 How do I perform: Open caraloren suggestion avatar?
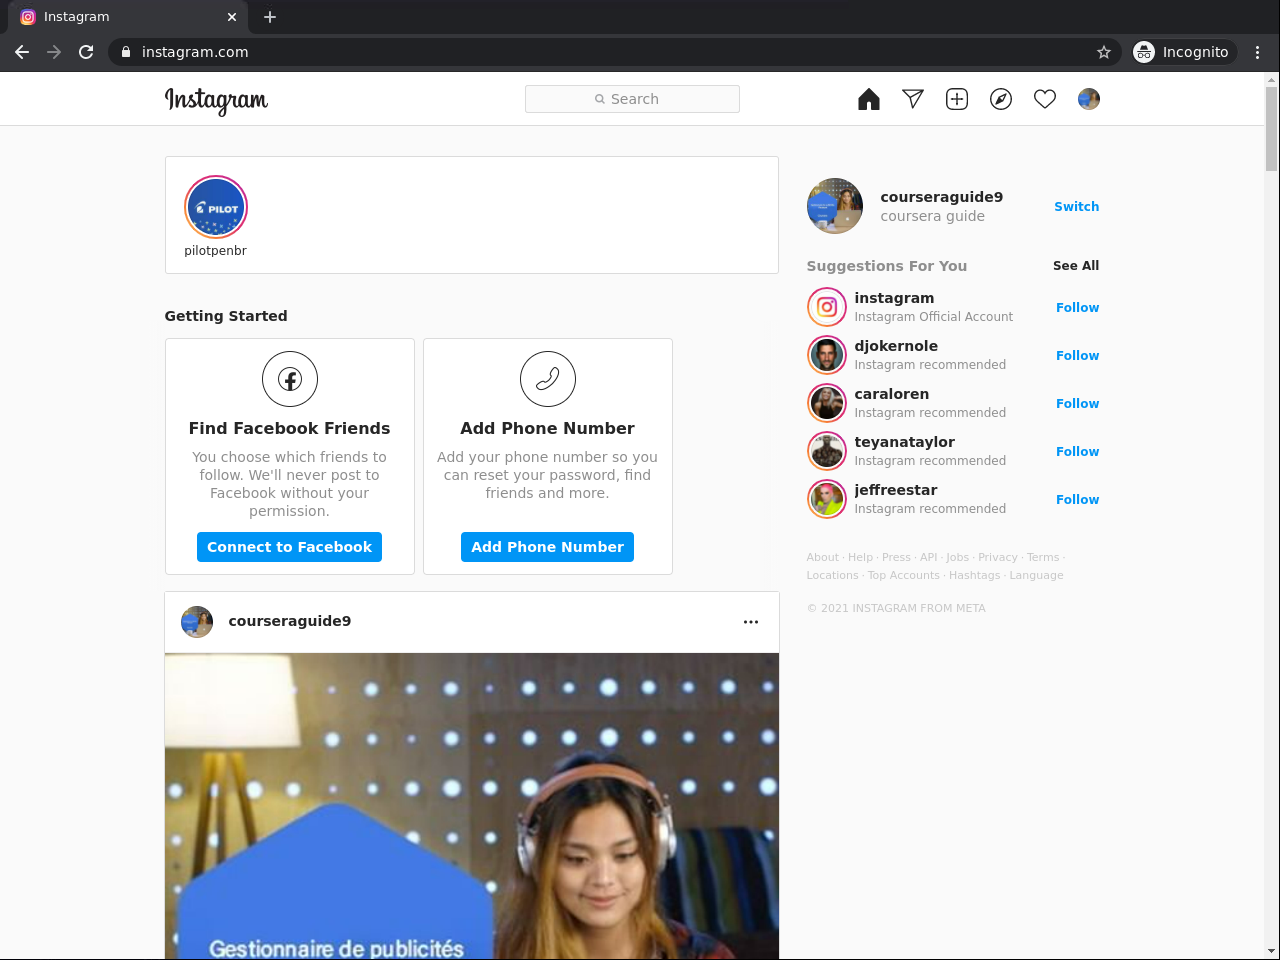(x=827, y=403)
